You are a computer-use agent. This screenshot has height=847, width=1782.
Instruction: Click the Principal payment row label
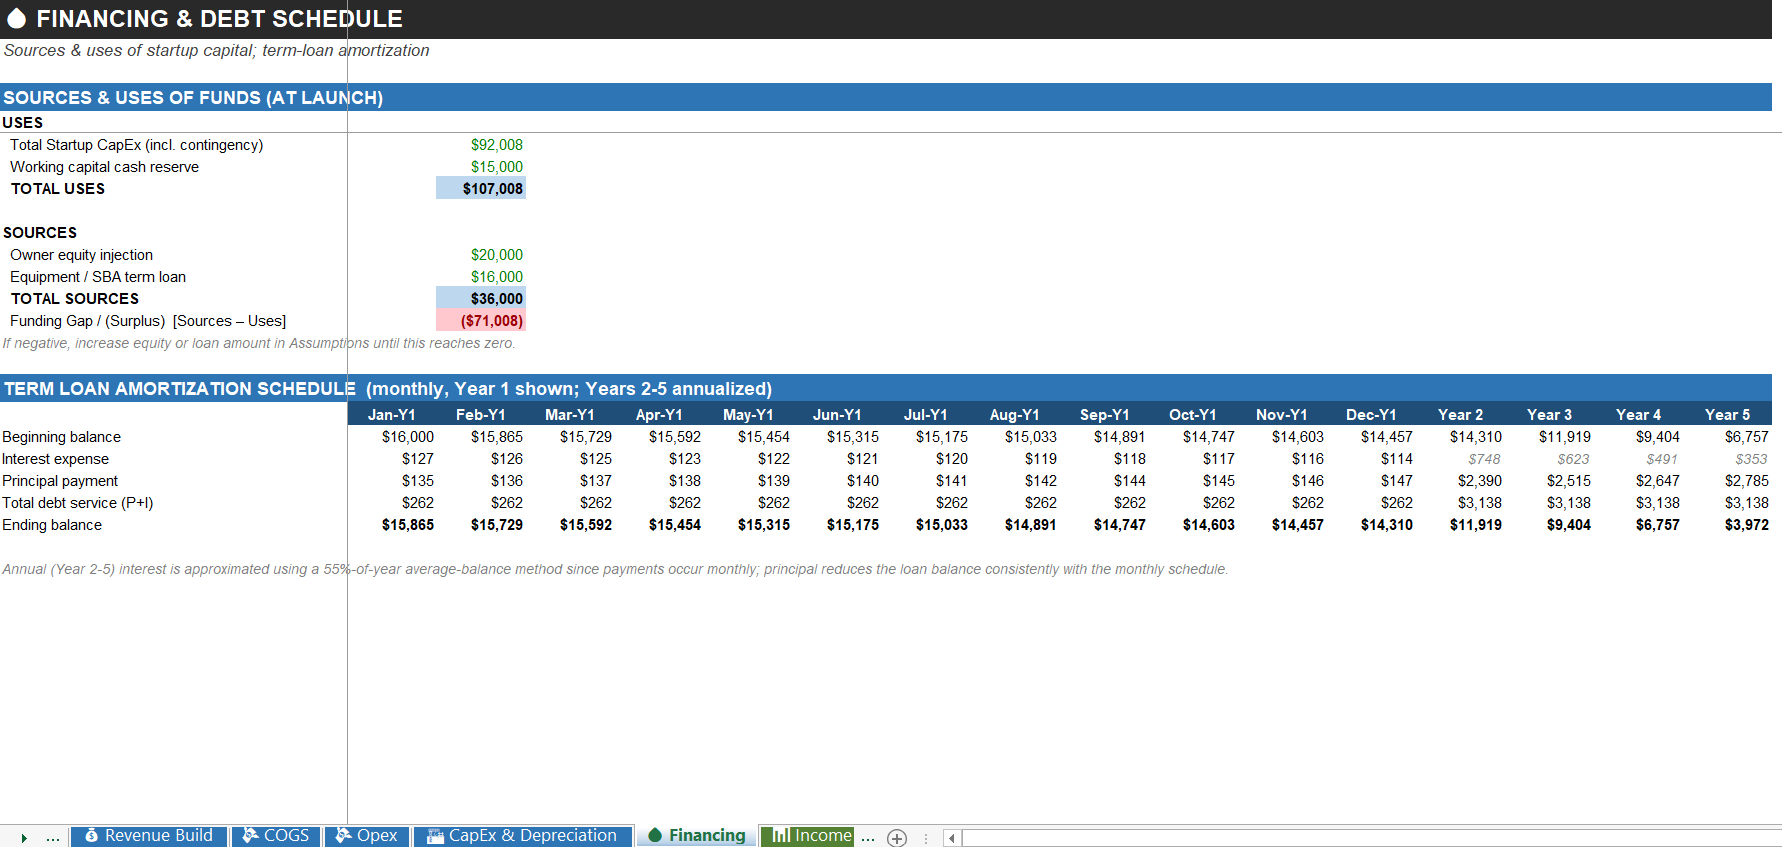[x=60, y=481]
